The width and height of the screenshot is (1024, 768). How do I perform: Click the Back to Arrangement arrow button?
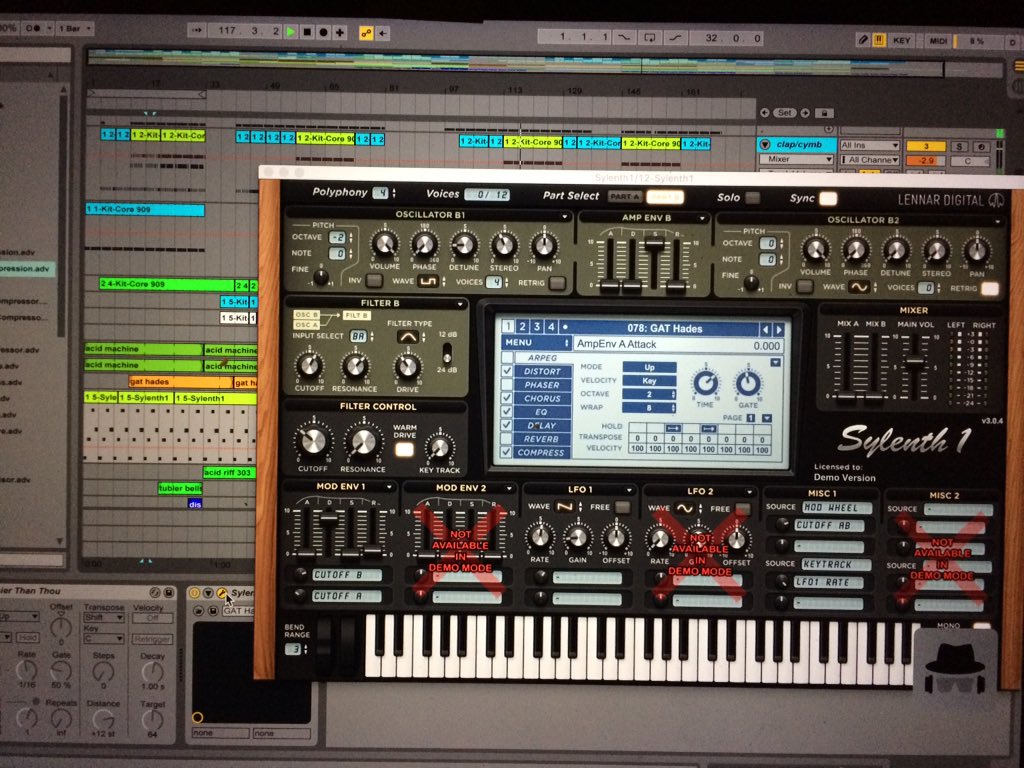[383, 33]
